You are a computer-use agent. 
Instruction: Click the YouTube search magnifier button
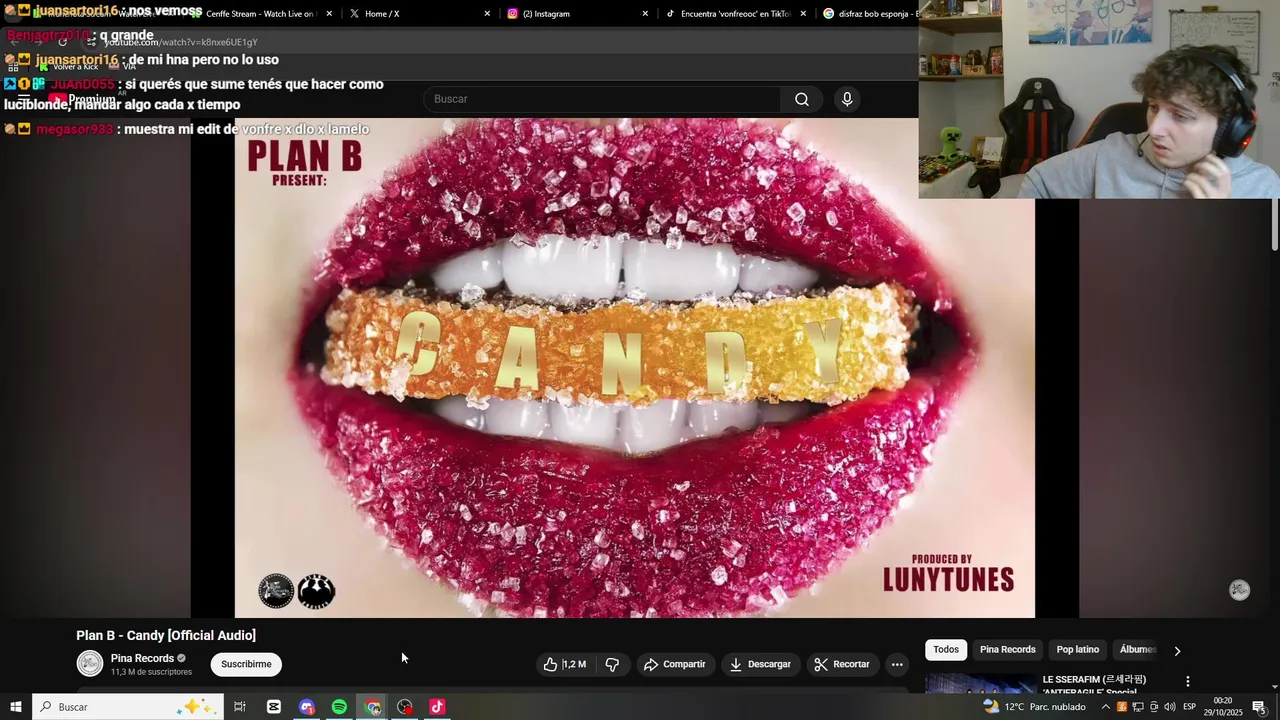coord(801,99)
